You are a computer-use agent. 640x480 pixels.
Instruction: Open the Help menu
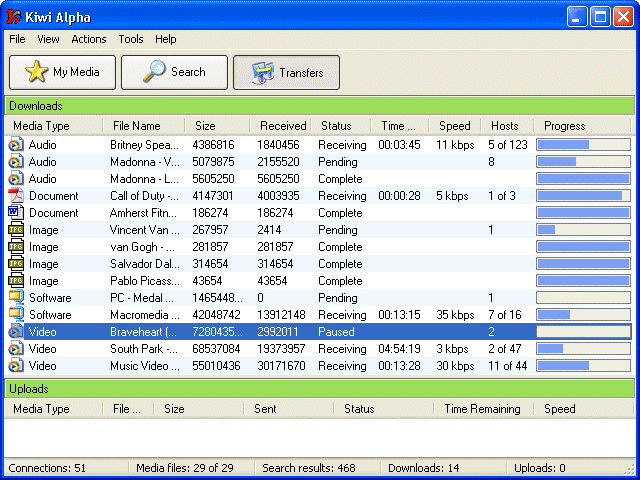tap(165, 39)
